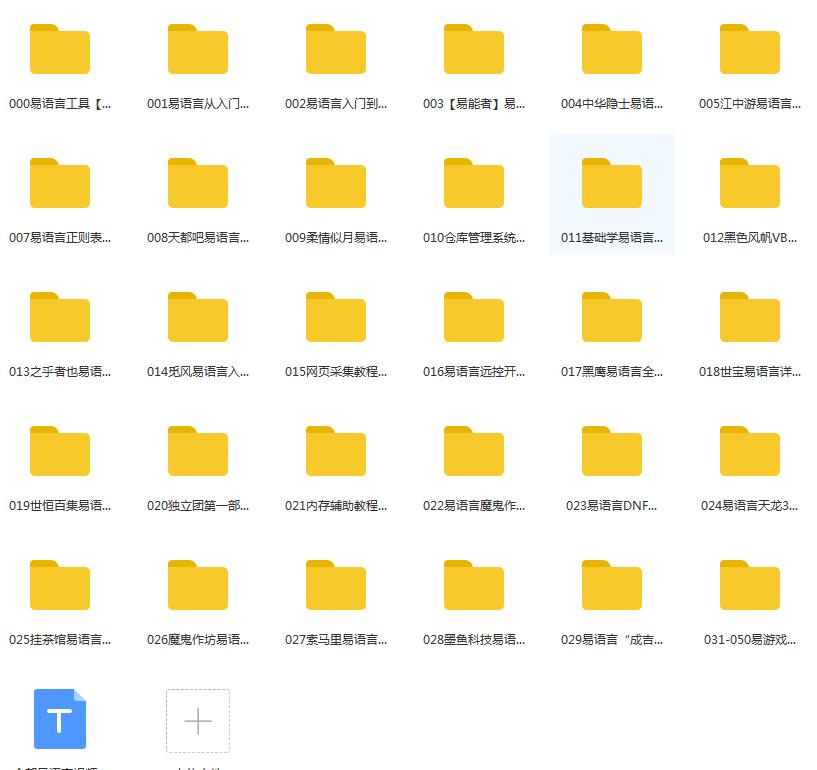This screenshot has width=817, height=770.
Task: Open the 015网页采集教程 folder icon
Action: pyautogui.click(x=336, y=317)
